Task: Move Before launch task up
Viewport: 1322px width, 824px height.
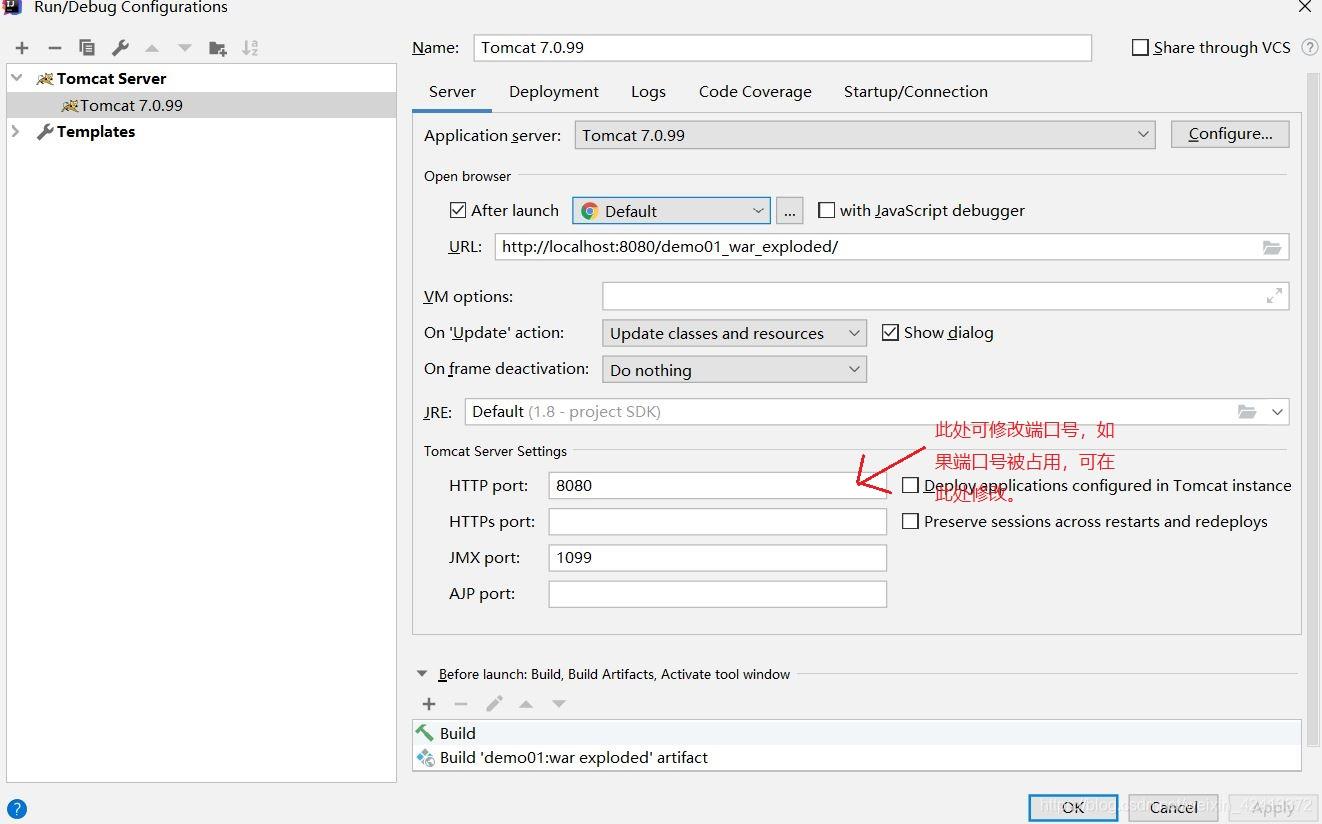Action: [526, 704]
